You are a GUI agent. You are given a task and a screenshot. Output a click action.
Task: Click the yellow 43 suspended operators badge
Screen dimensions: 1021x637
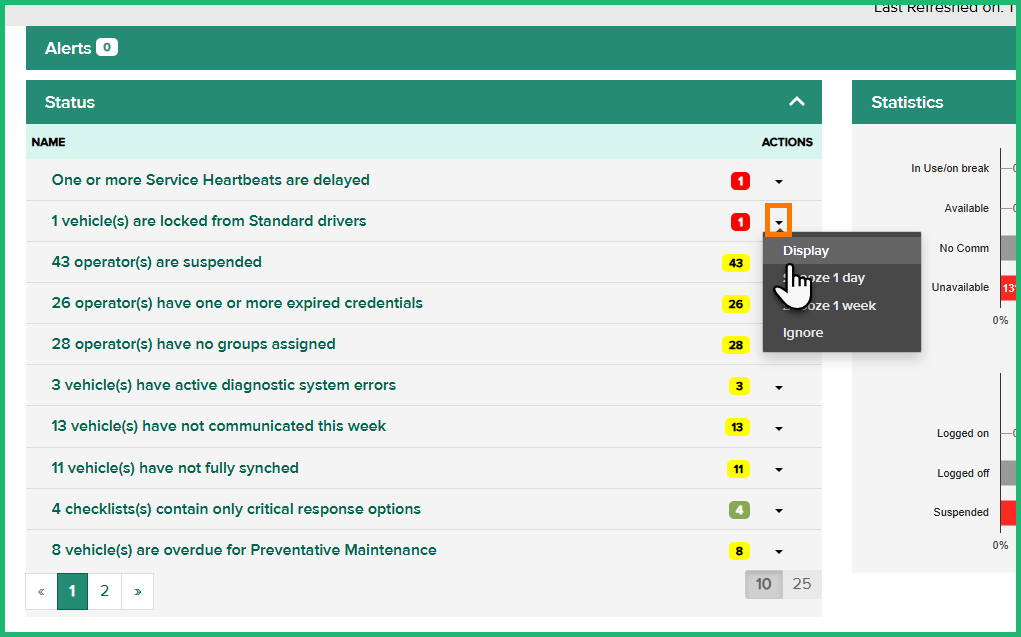[x=736, y=263]
